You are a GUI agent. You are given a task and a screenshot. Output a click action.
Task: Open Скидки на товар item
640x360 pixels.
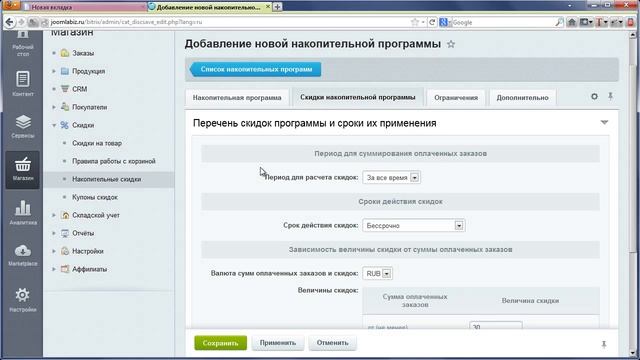(97, 143)
